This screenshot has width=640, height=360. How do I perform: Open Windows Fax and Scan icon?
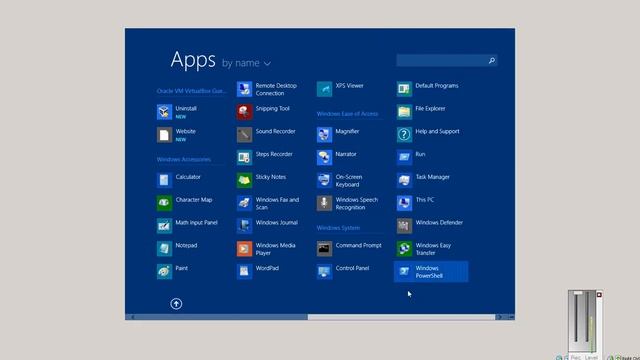(x=244, y=203)
